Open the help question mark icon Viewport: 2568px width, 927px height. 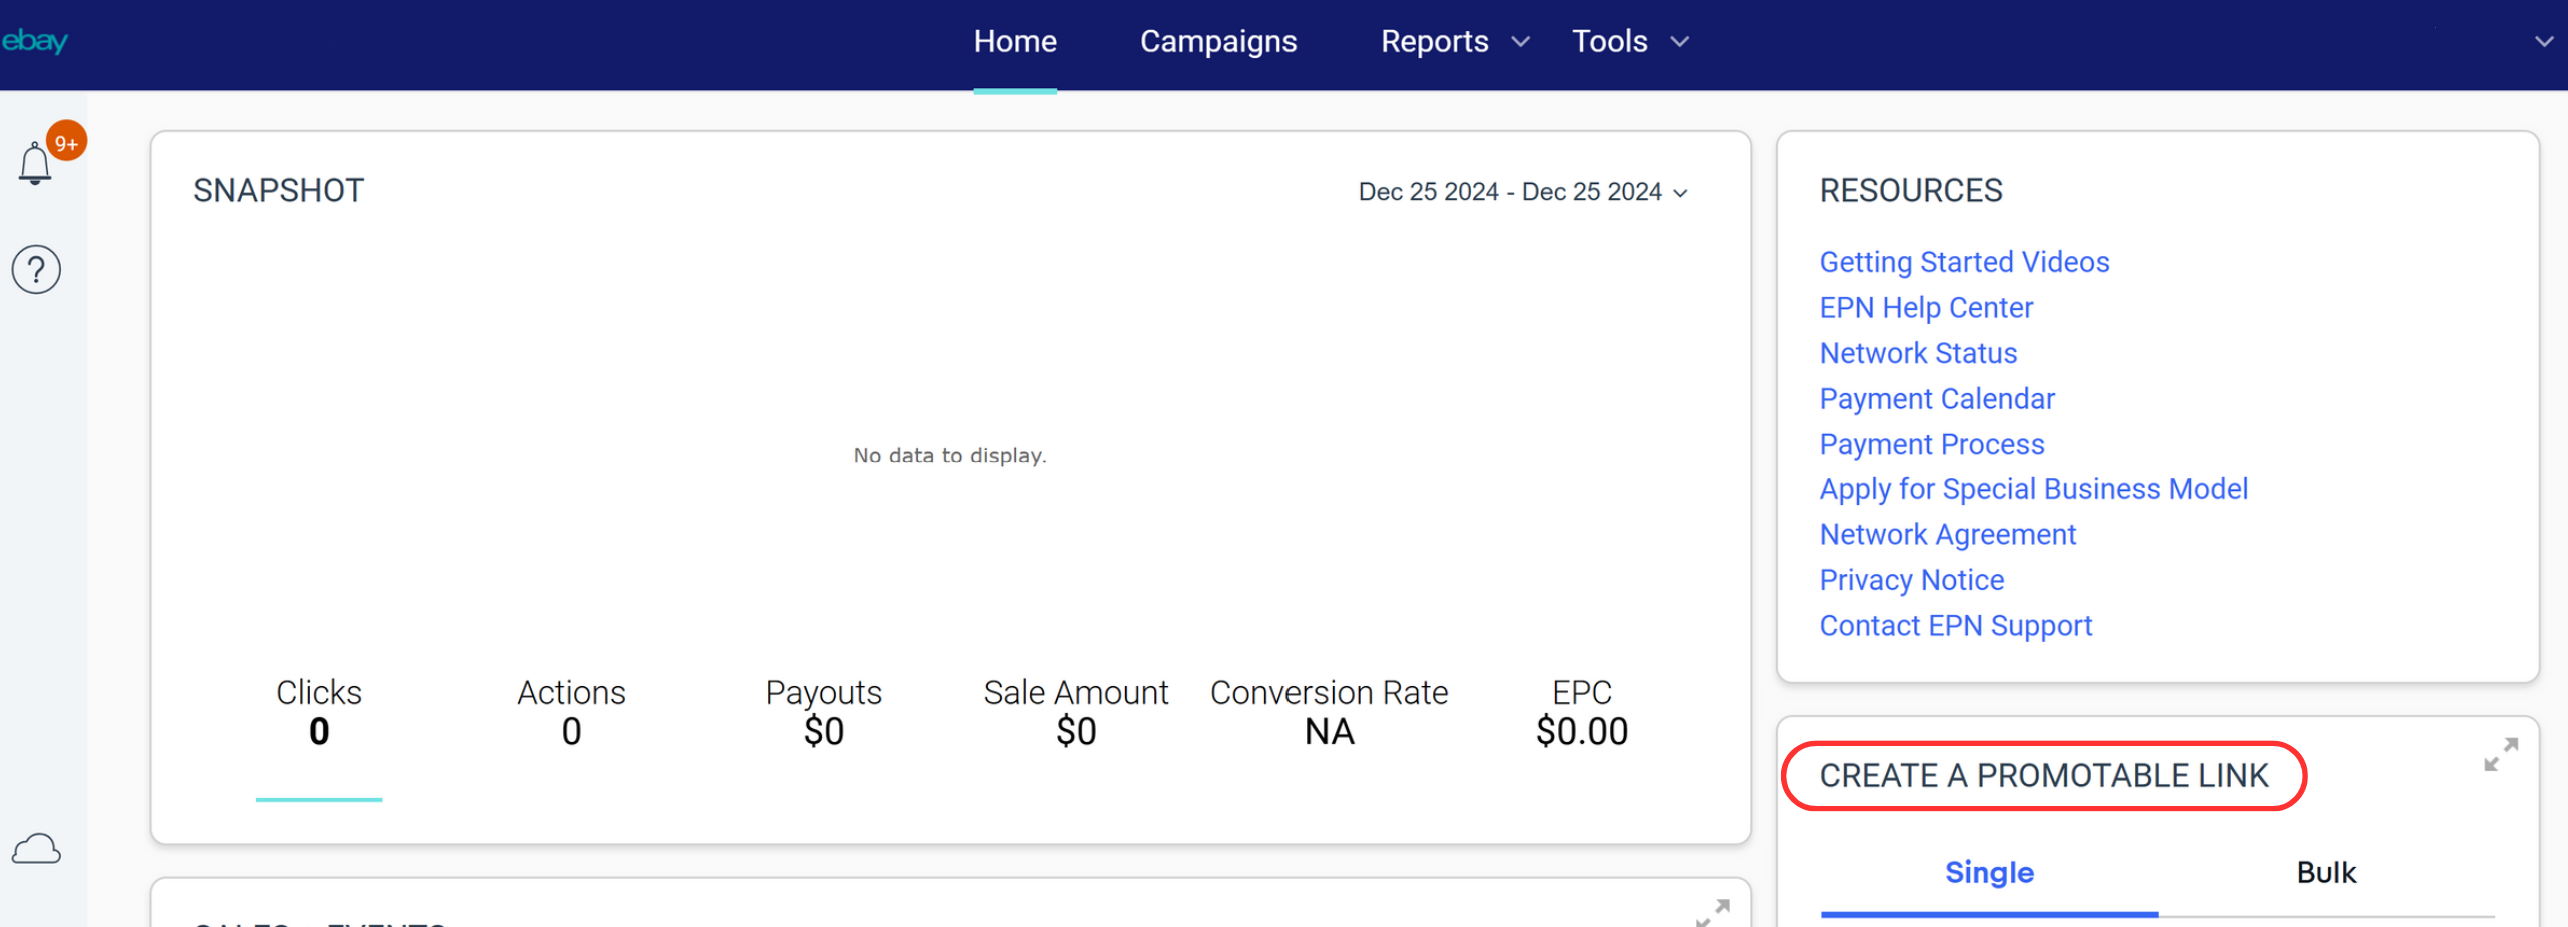[x=36, y=270]
